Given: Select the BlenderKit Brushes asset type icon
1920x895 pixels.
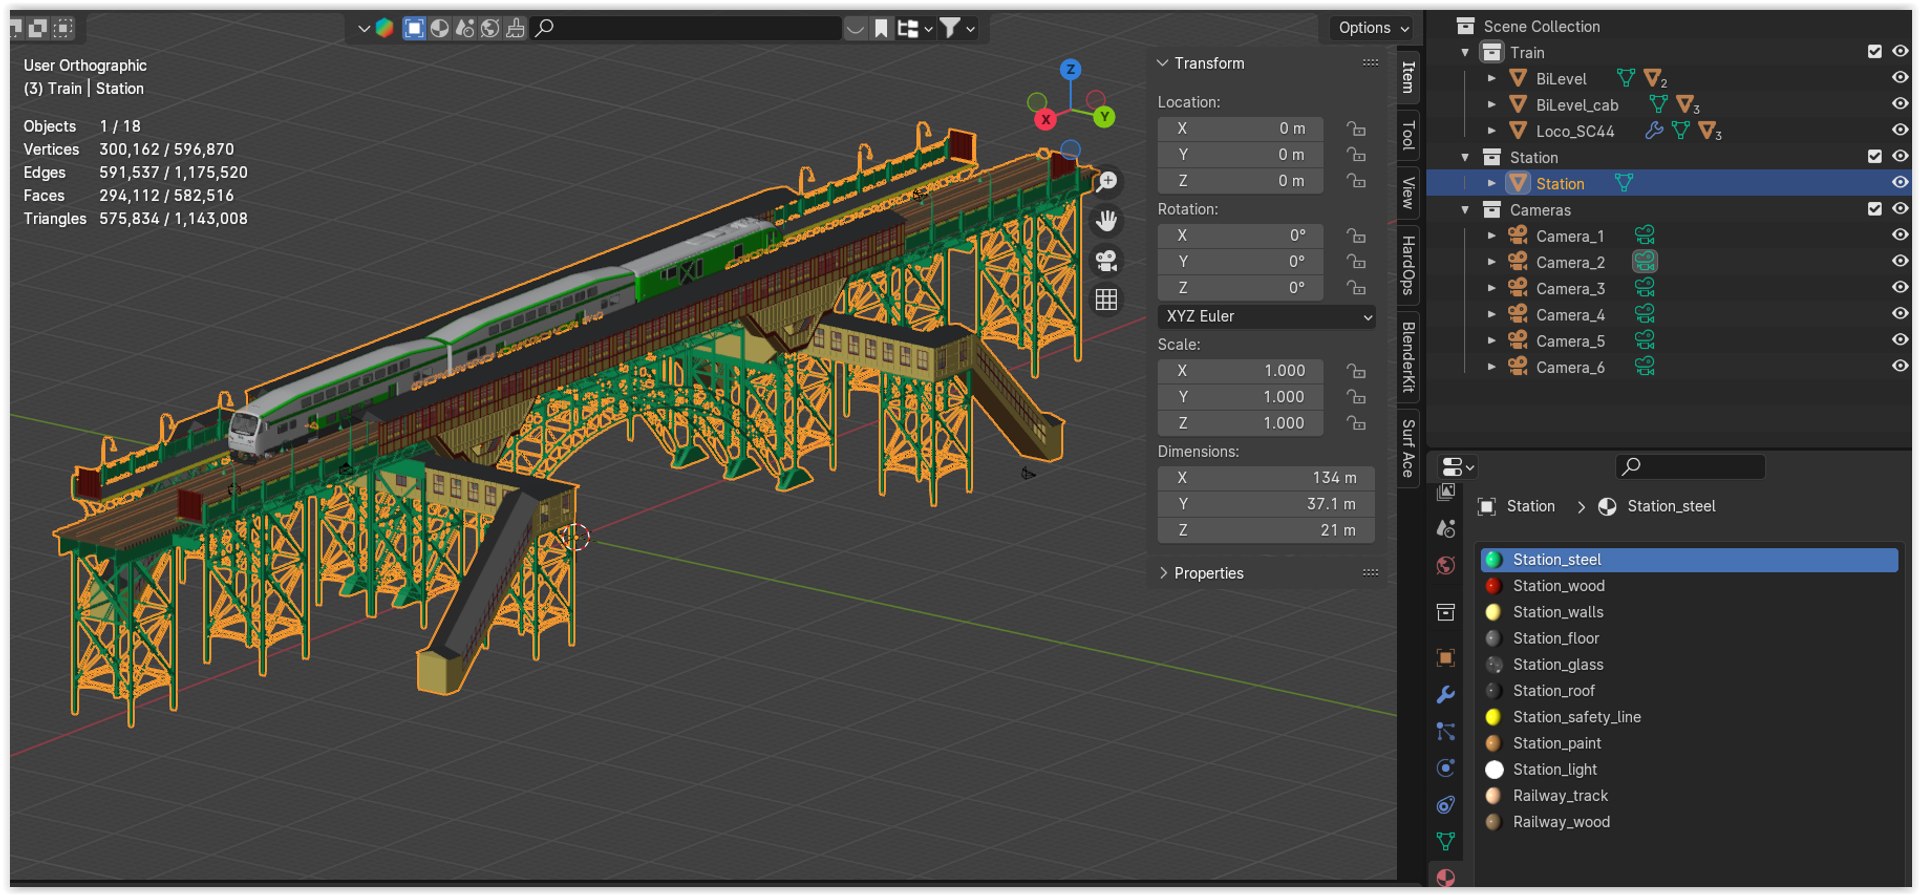Looking at the screenshot, I should [515, 28].
